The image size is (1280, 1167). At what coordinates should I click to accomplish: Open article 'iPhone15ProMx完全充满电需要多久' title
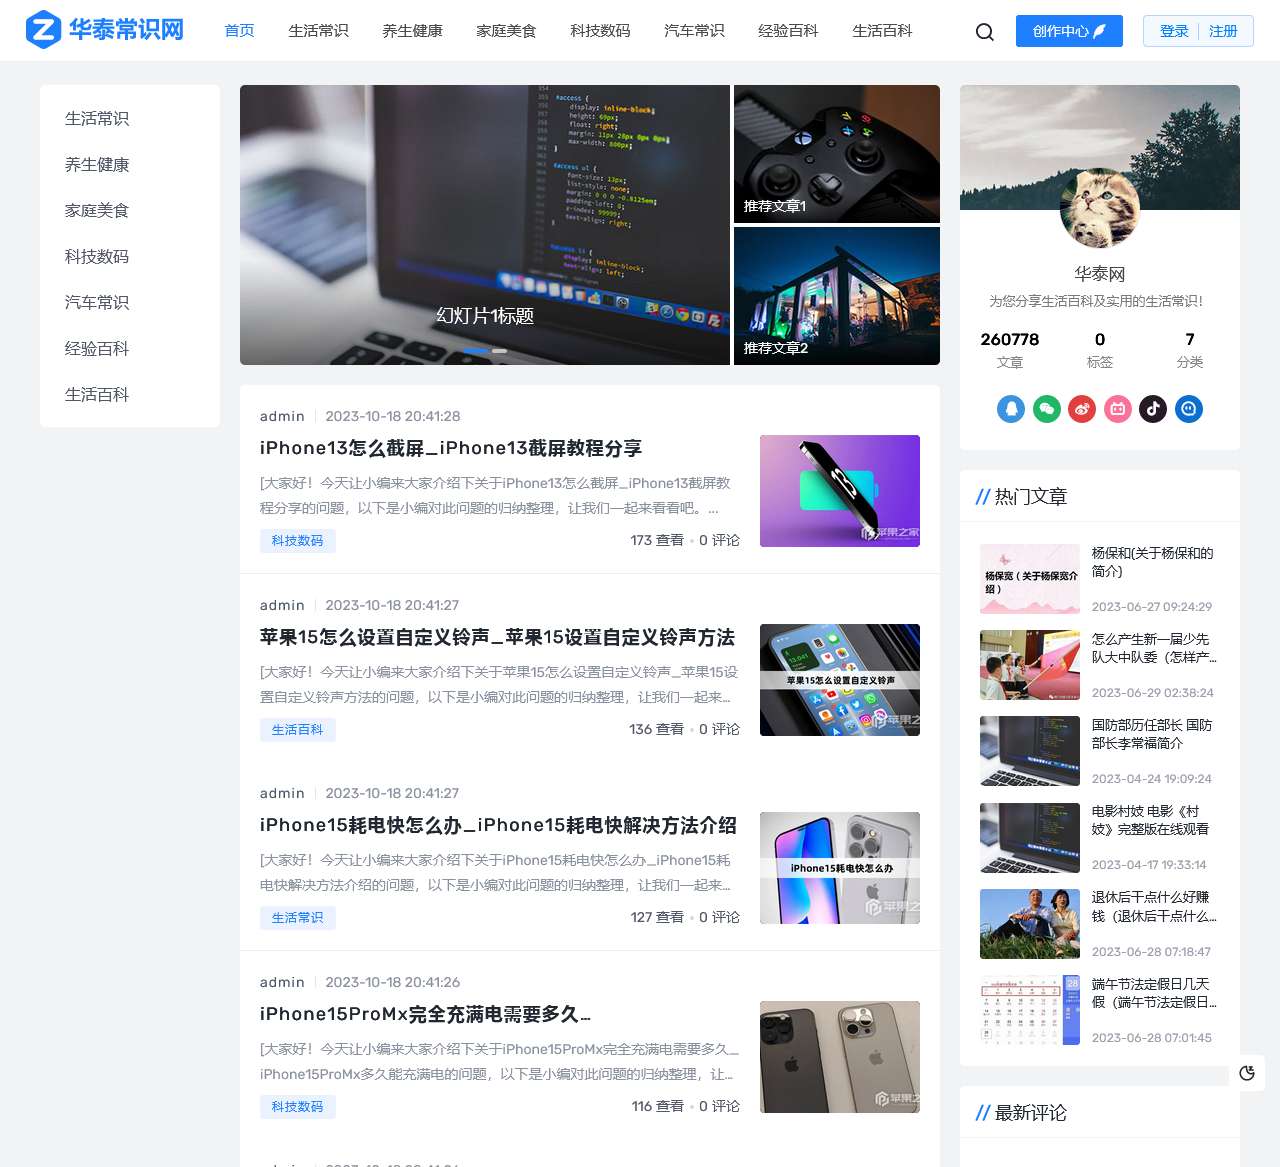click(x=425, y=1014)
